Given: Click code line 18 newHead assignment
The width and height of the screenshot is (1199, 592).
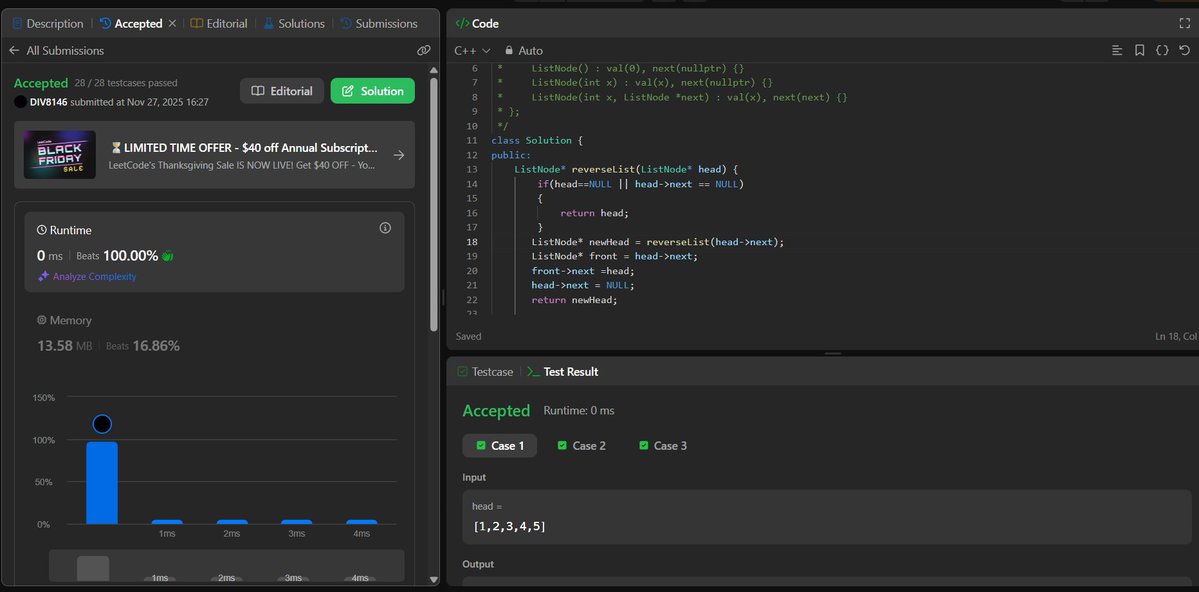Looking at the screenshot, I should click(658, 242).
